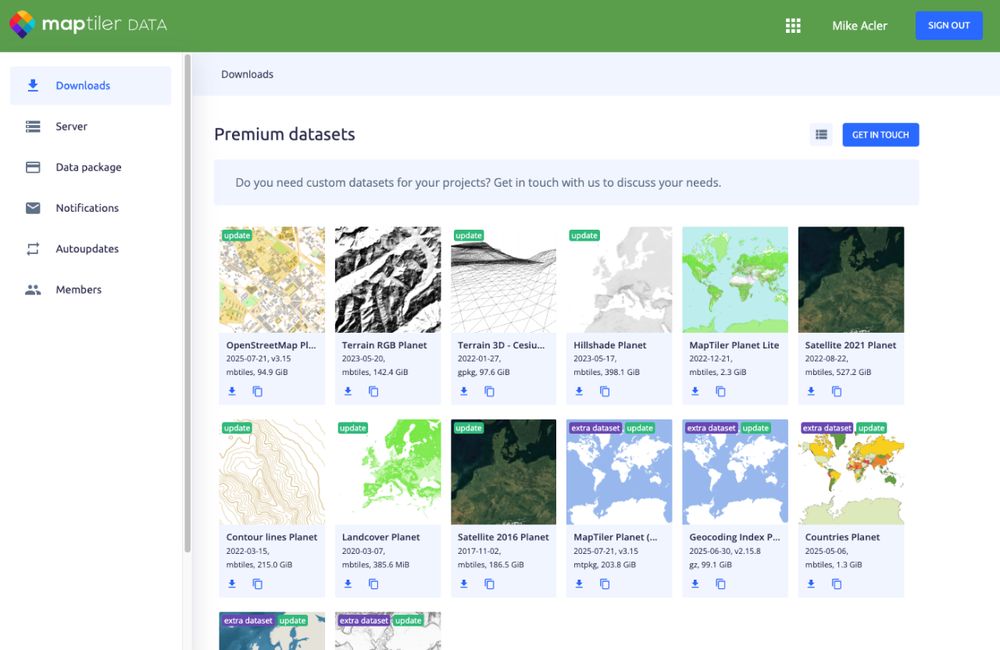Click the Hillshade Planet title
Screen dimensions: 1000x650
[x=610, y=345]
